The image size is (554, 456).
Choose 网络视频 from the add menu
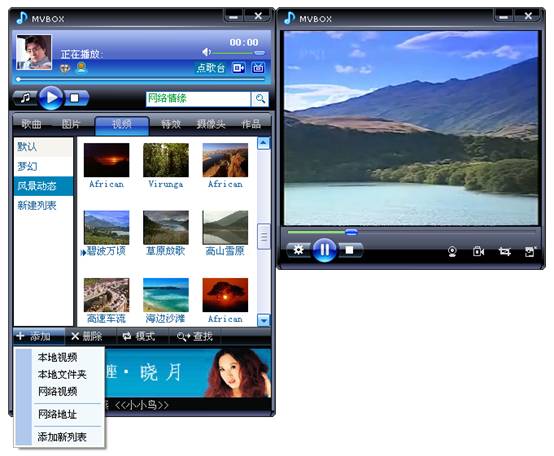pos(58,391)
